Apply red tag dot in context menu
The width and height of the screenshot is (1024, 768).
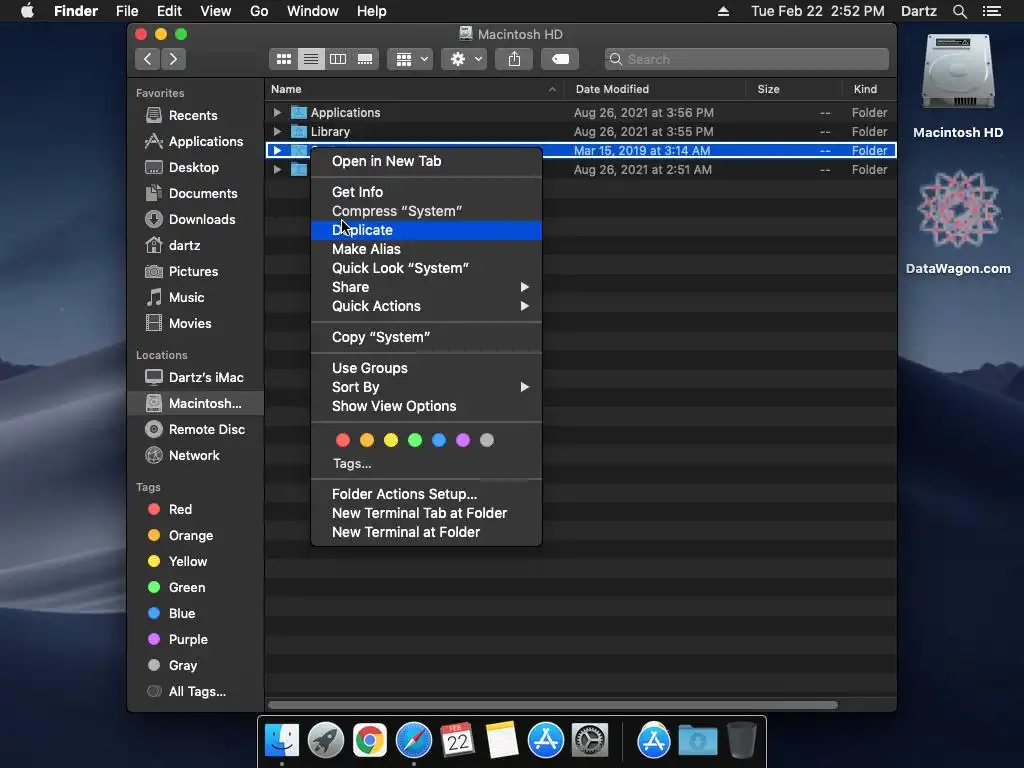pos(343,440)
